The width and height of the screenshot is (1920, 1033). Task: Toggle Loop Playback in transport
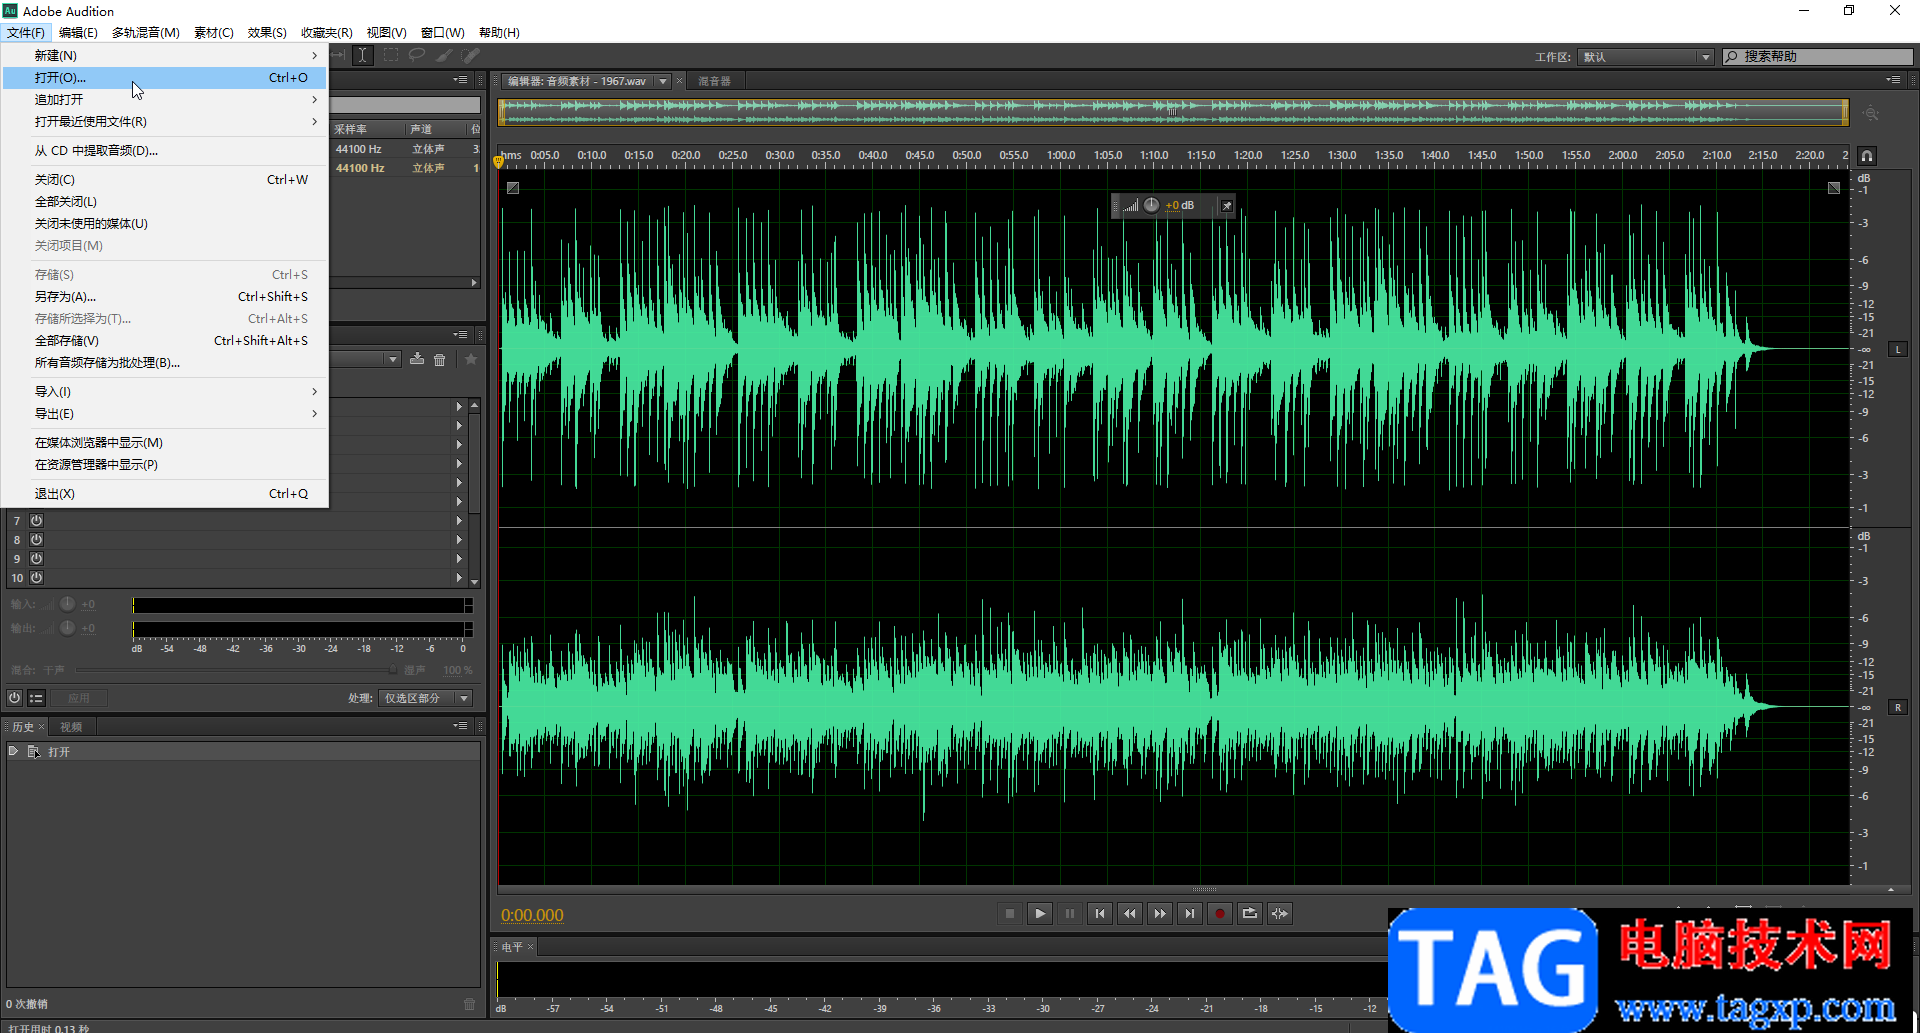coord(1250,913)
